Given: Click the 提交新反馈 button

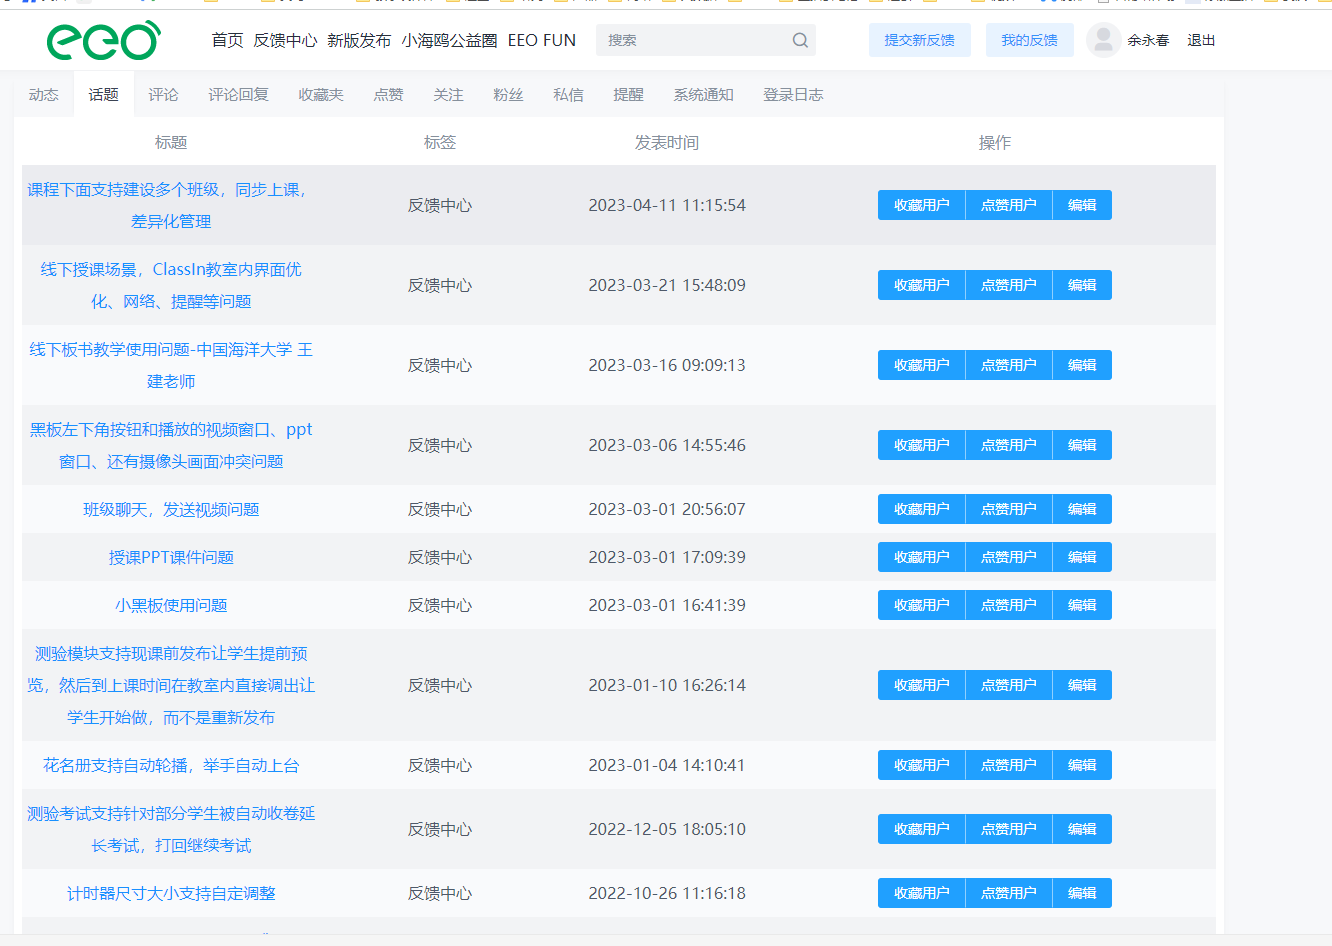Looking at the screenshot, I should [920, 40].
